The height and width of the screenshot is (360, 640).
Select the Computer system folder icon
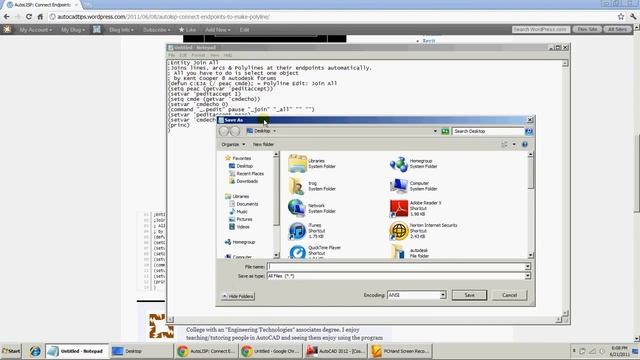(398, 186)
